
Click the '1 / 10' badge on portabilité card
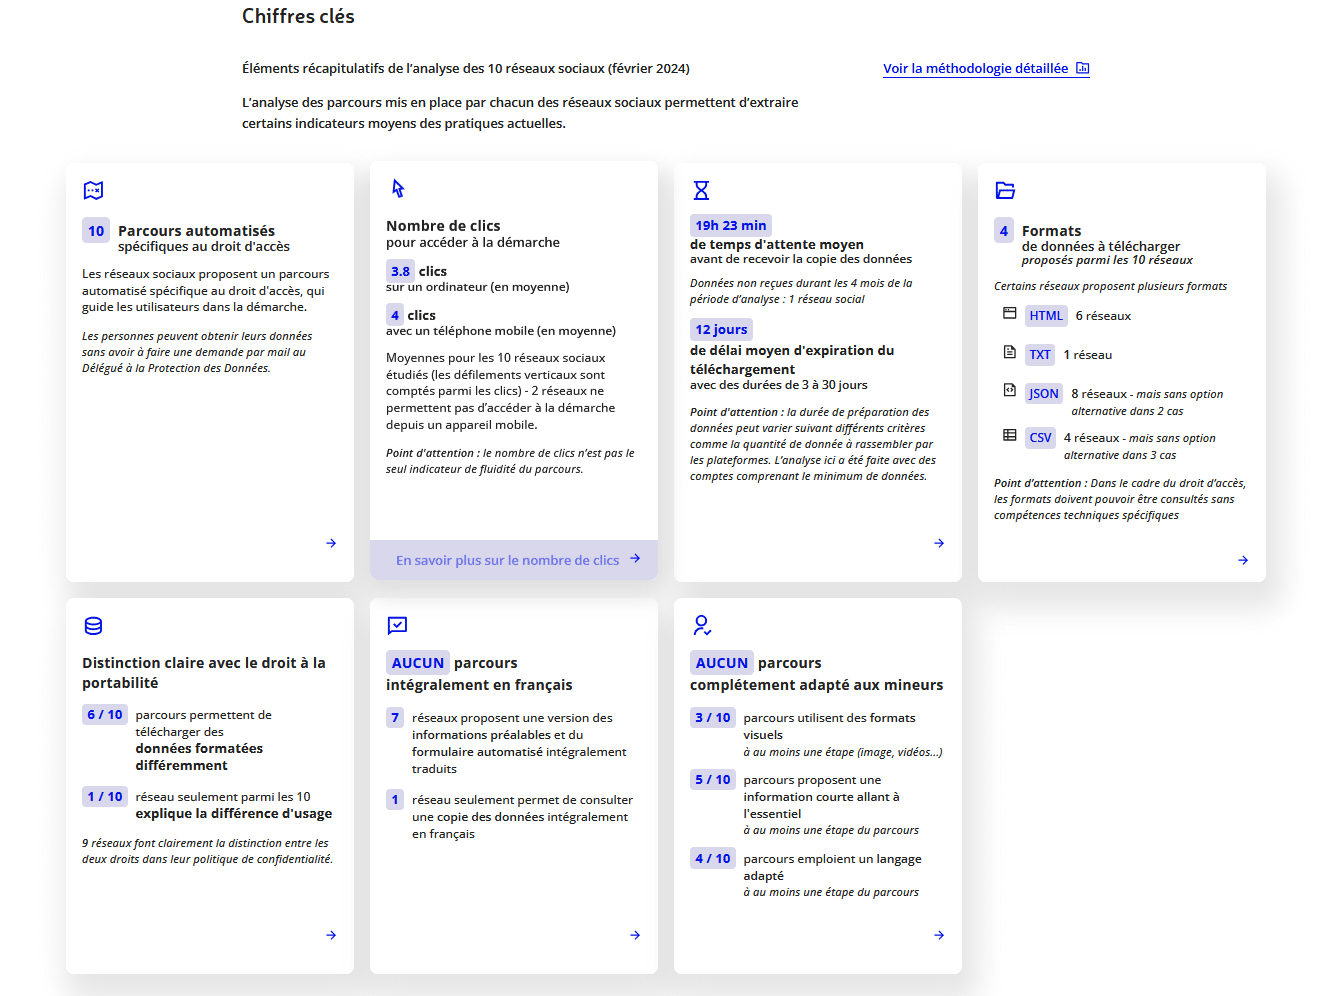[105, 796]
